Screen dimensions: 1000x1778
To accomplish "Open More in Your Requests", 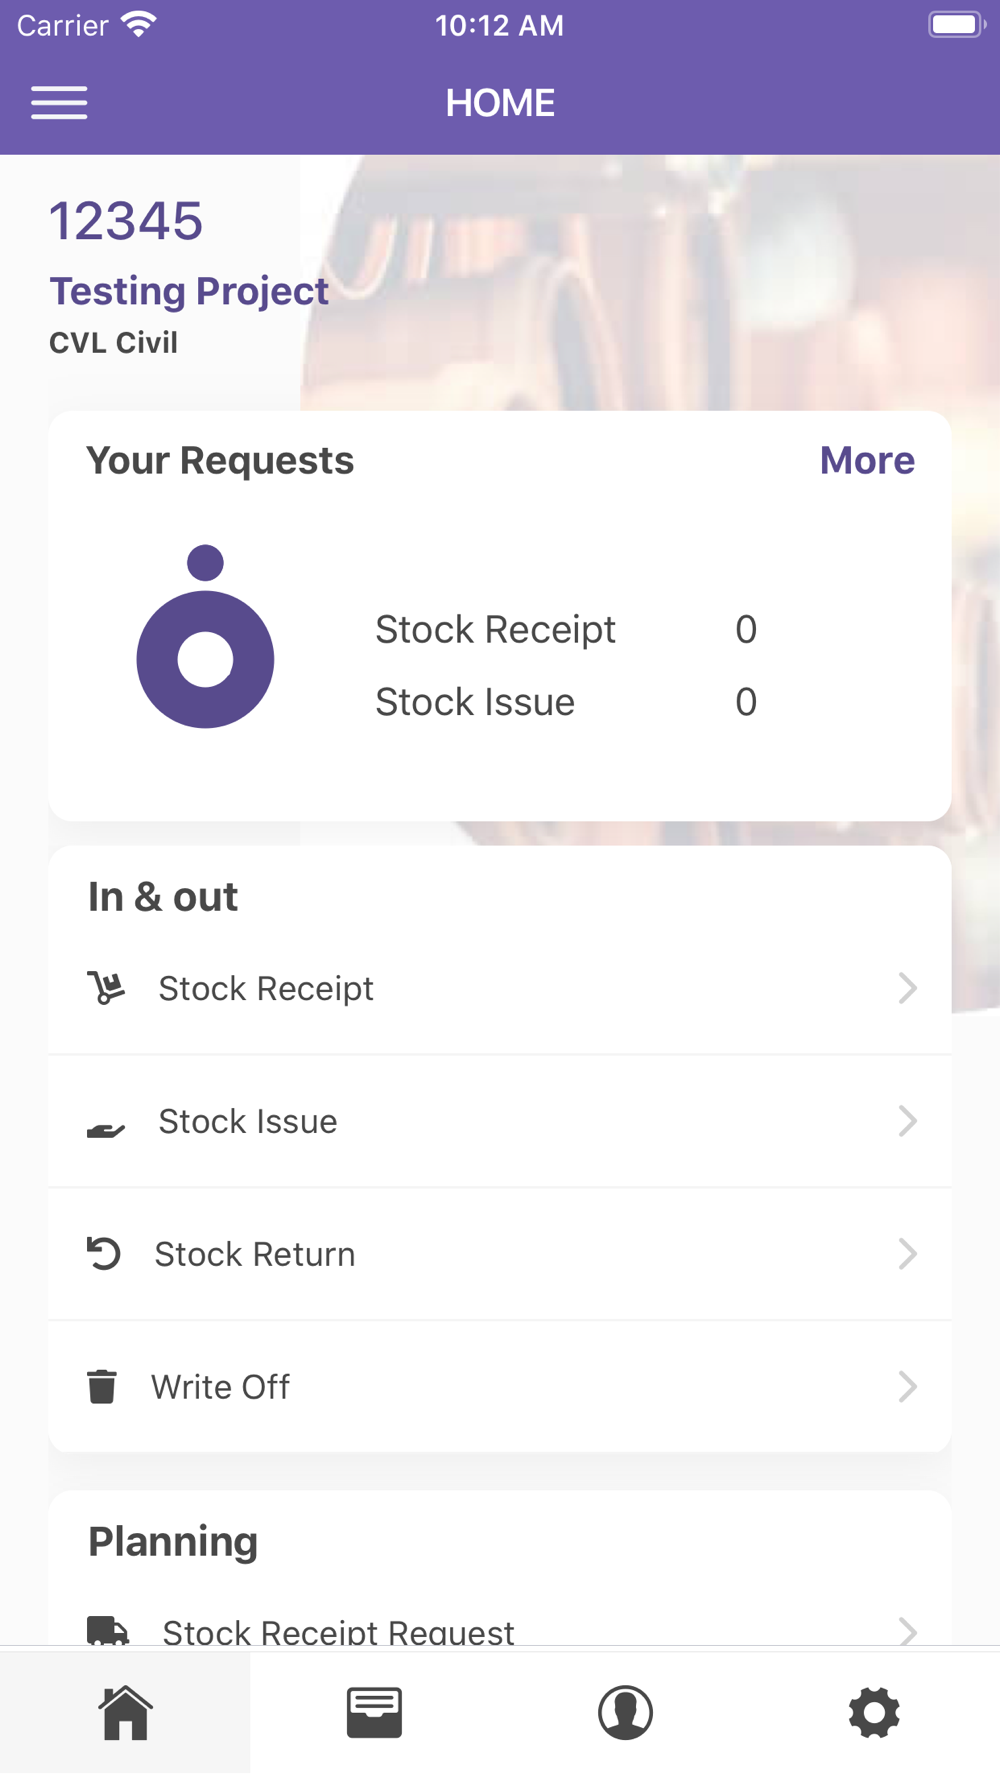I will tap(867, 460).
